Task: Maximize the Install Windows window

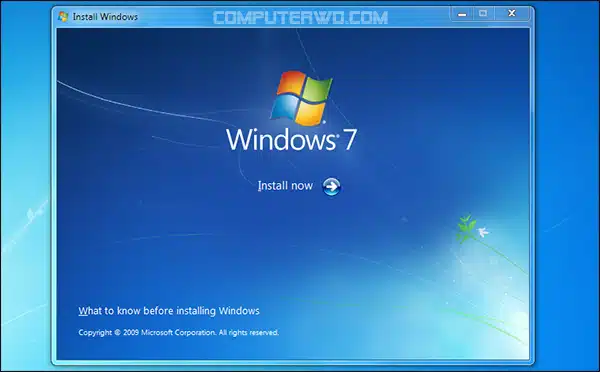Action: point(483,14)
